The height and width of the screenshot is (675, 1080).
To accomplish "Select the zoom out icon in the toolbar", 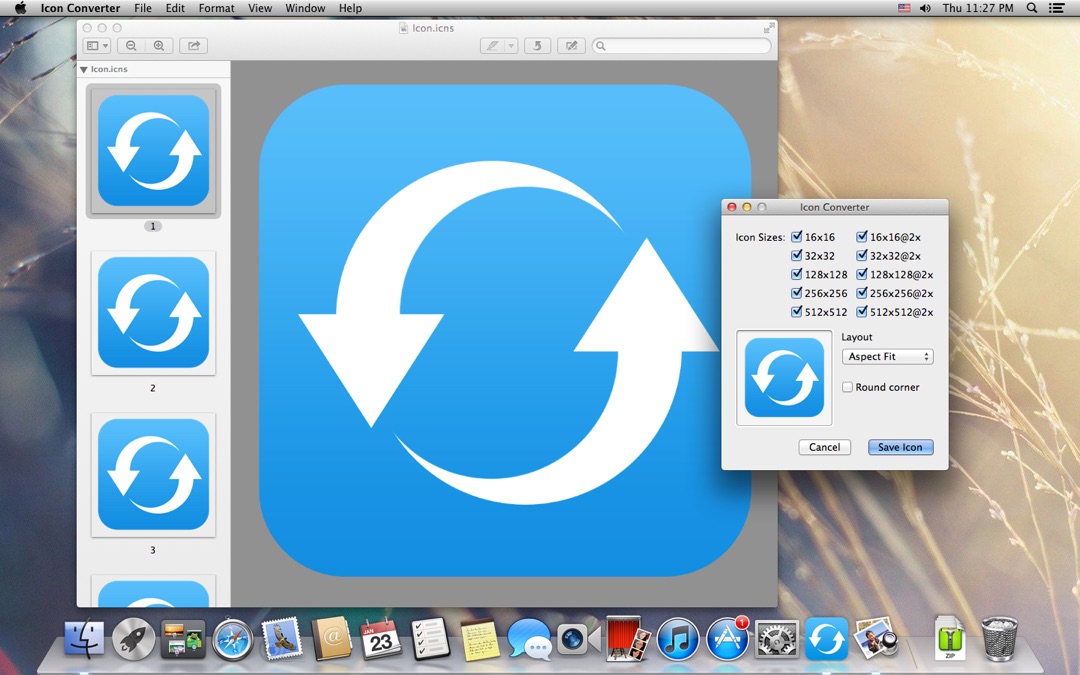I will (x=130, y=45).
